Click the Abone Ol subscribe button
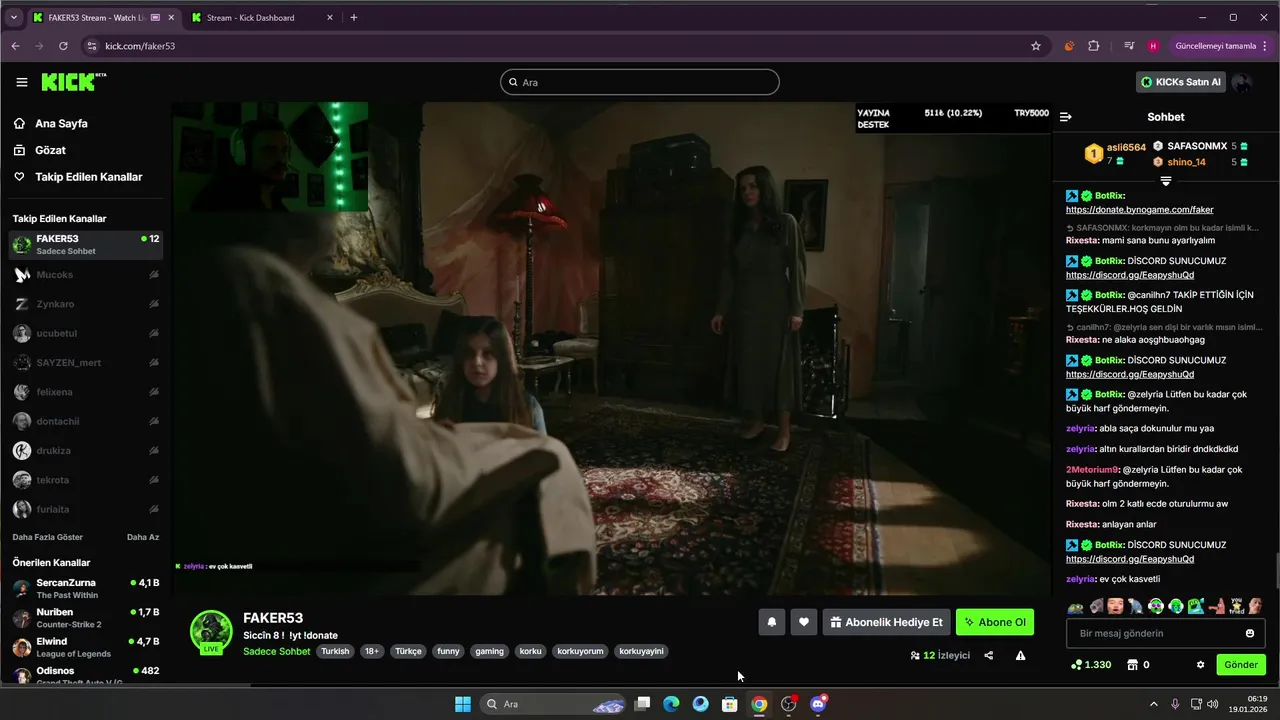This screenshot has width=1280, height=720. 995,622
